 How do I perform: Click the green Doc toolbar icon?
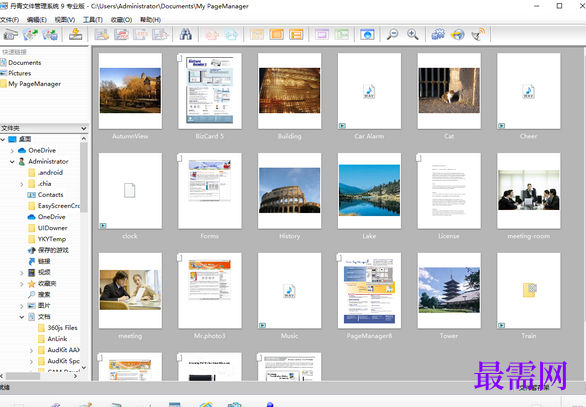pyautogui.click(x=342, y=35)
